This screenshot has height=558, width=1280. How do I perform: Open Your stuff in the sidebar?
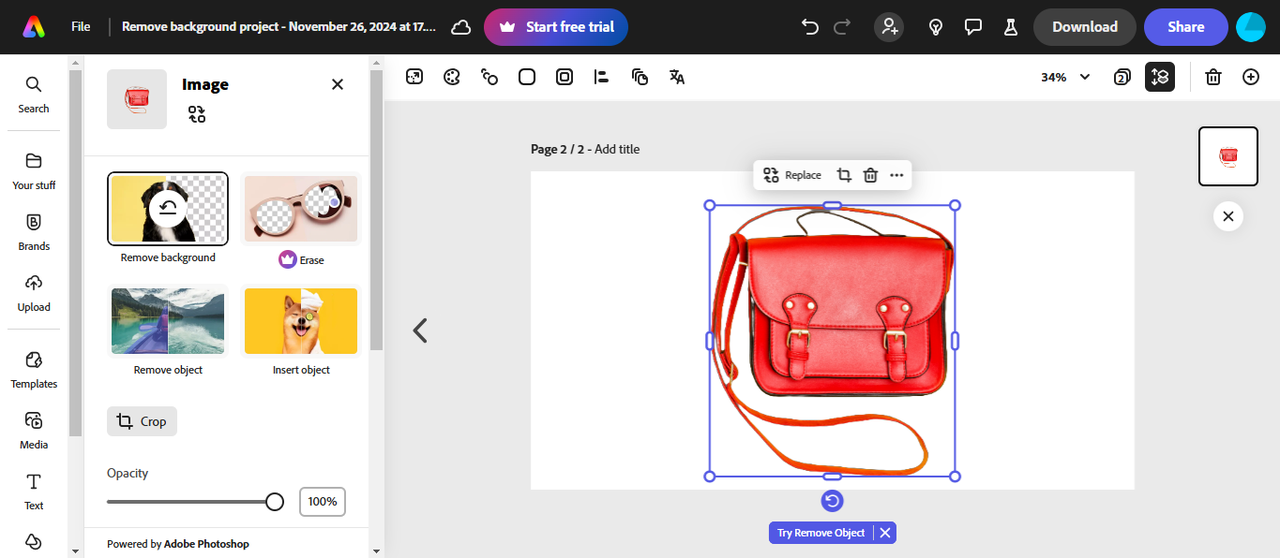pyautogui.click(x=34, y=171)
